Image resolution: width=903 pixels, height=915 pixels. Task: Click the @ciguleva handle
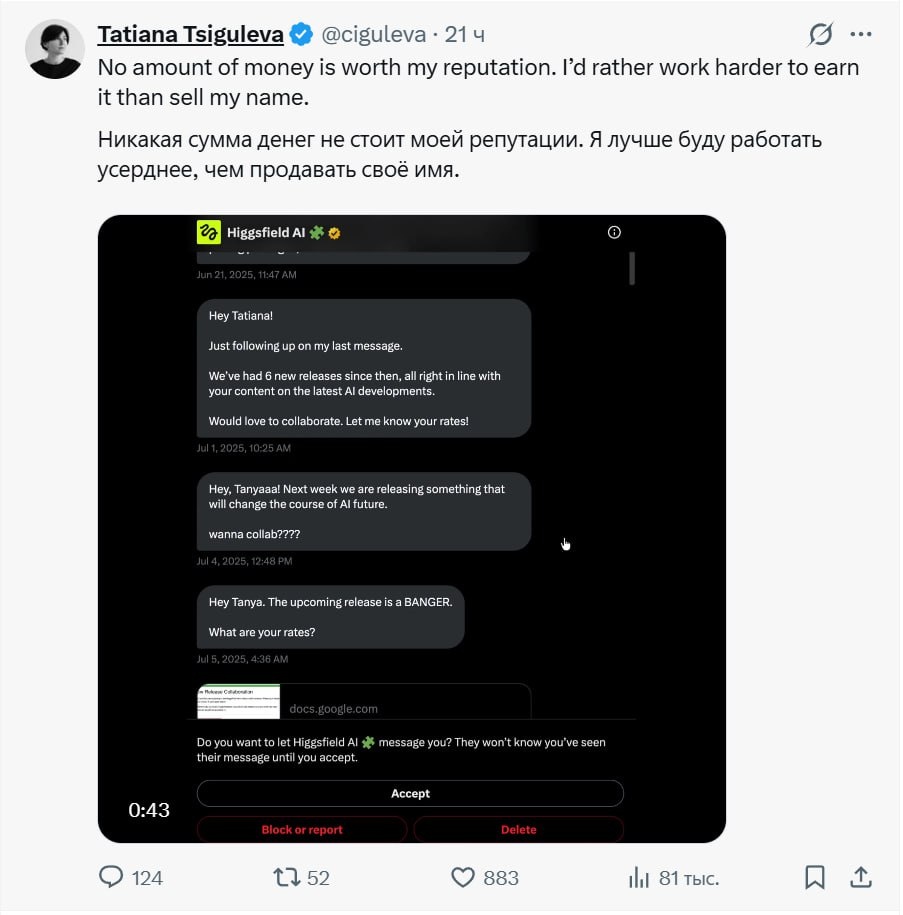(x=374, y=33)
